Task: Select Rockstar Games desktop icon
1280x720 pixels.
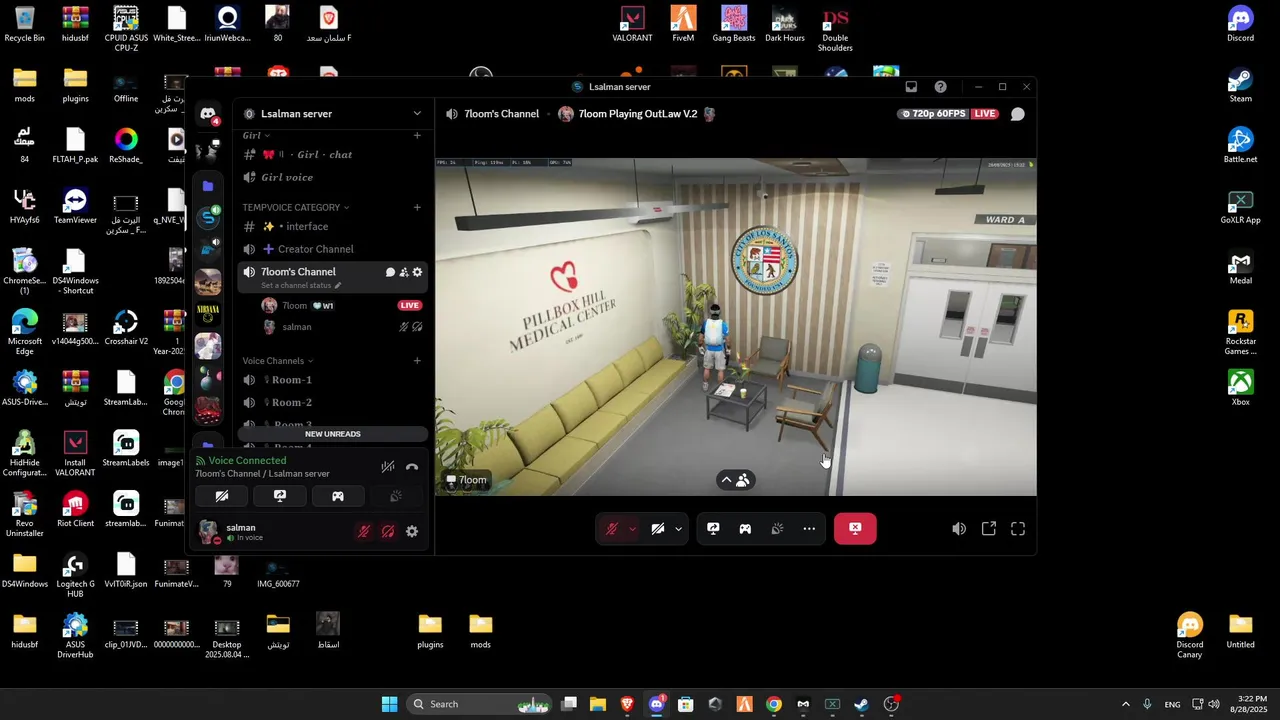Action: (1240, 332)
